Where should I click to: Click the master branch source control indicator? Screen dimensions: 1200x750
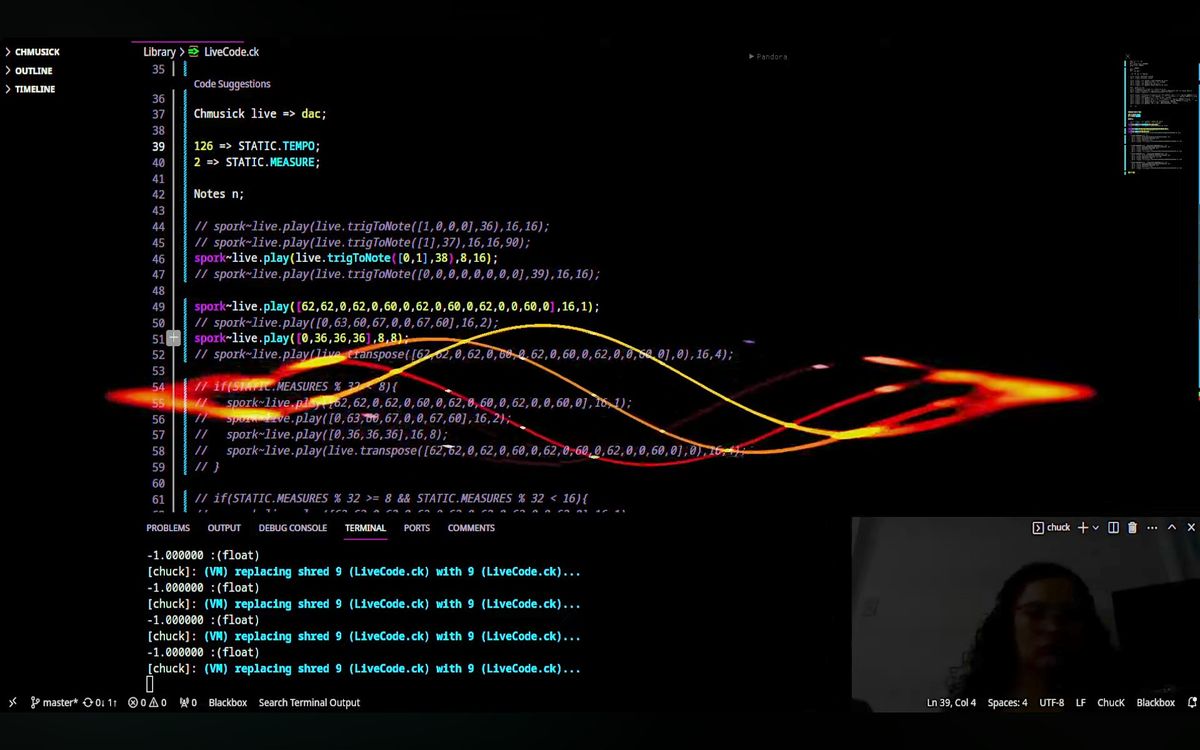pos(53,702)
